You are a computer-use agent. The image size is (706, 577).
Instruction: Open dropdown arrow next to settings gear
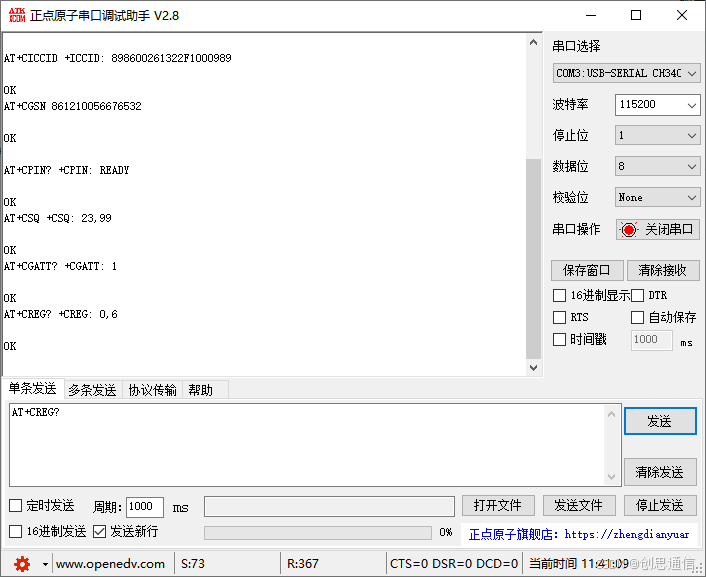(x=45, y=564)
